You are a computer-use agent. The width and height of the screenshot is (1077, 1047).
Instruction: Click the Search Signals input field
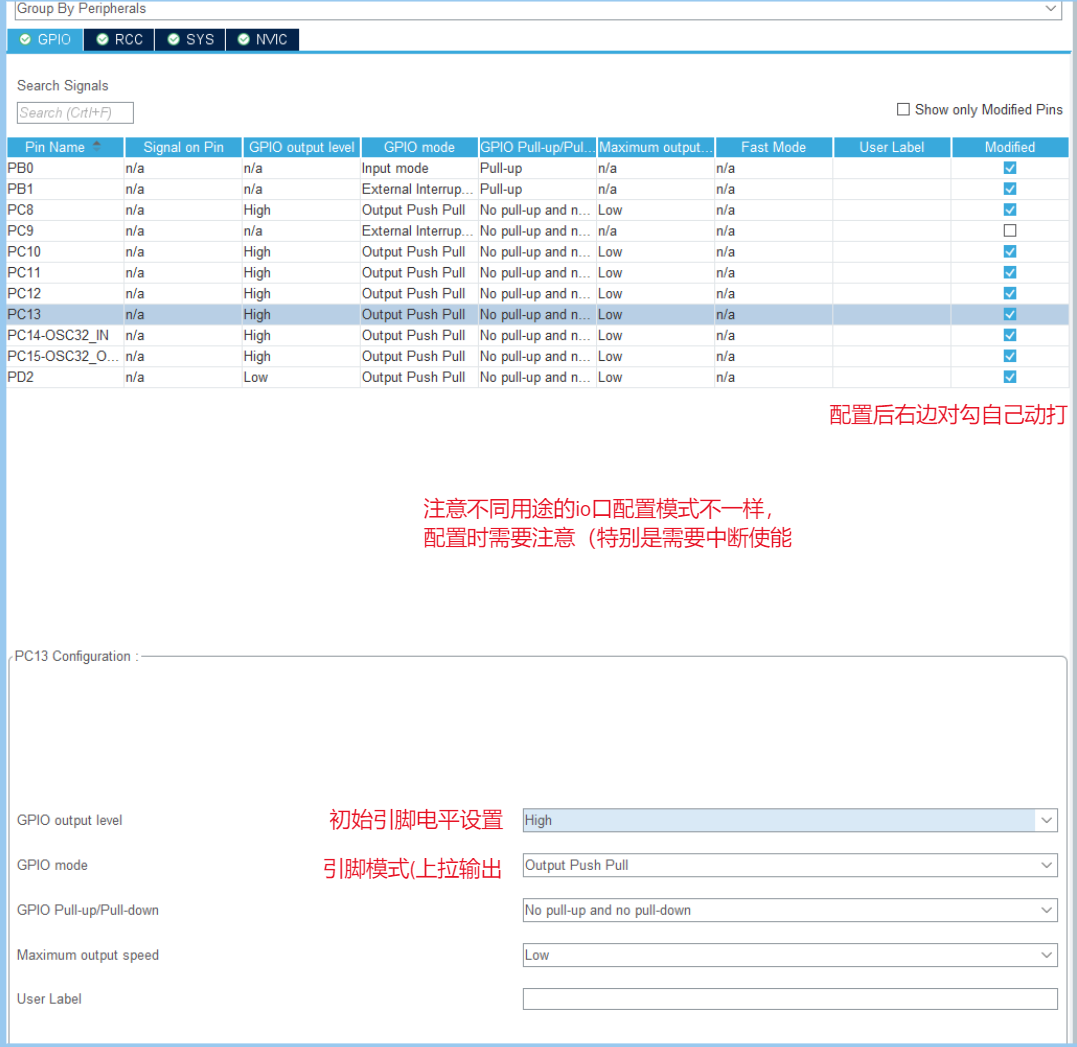(x=75, y=113)
